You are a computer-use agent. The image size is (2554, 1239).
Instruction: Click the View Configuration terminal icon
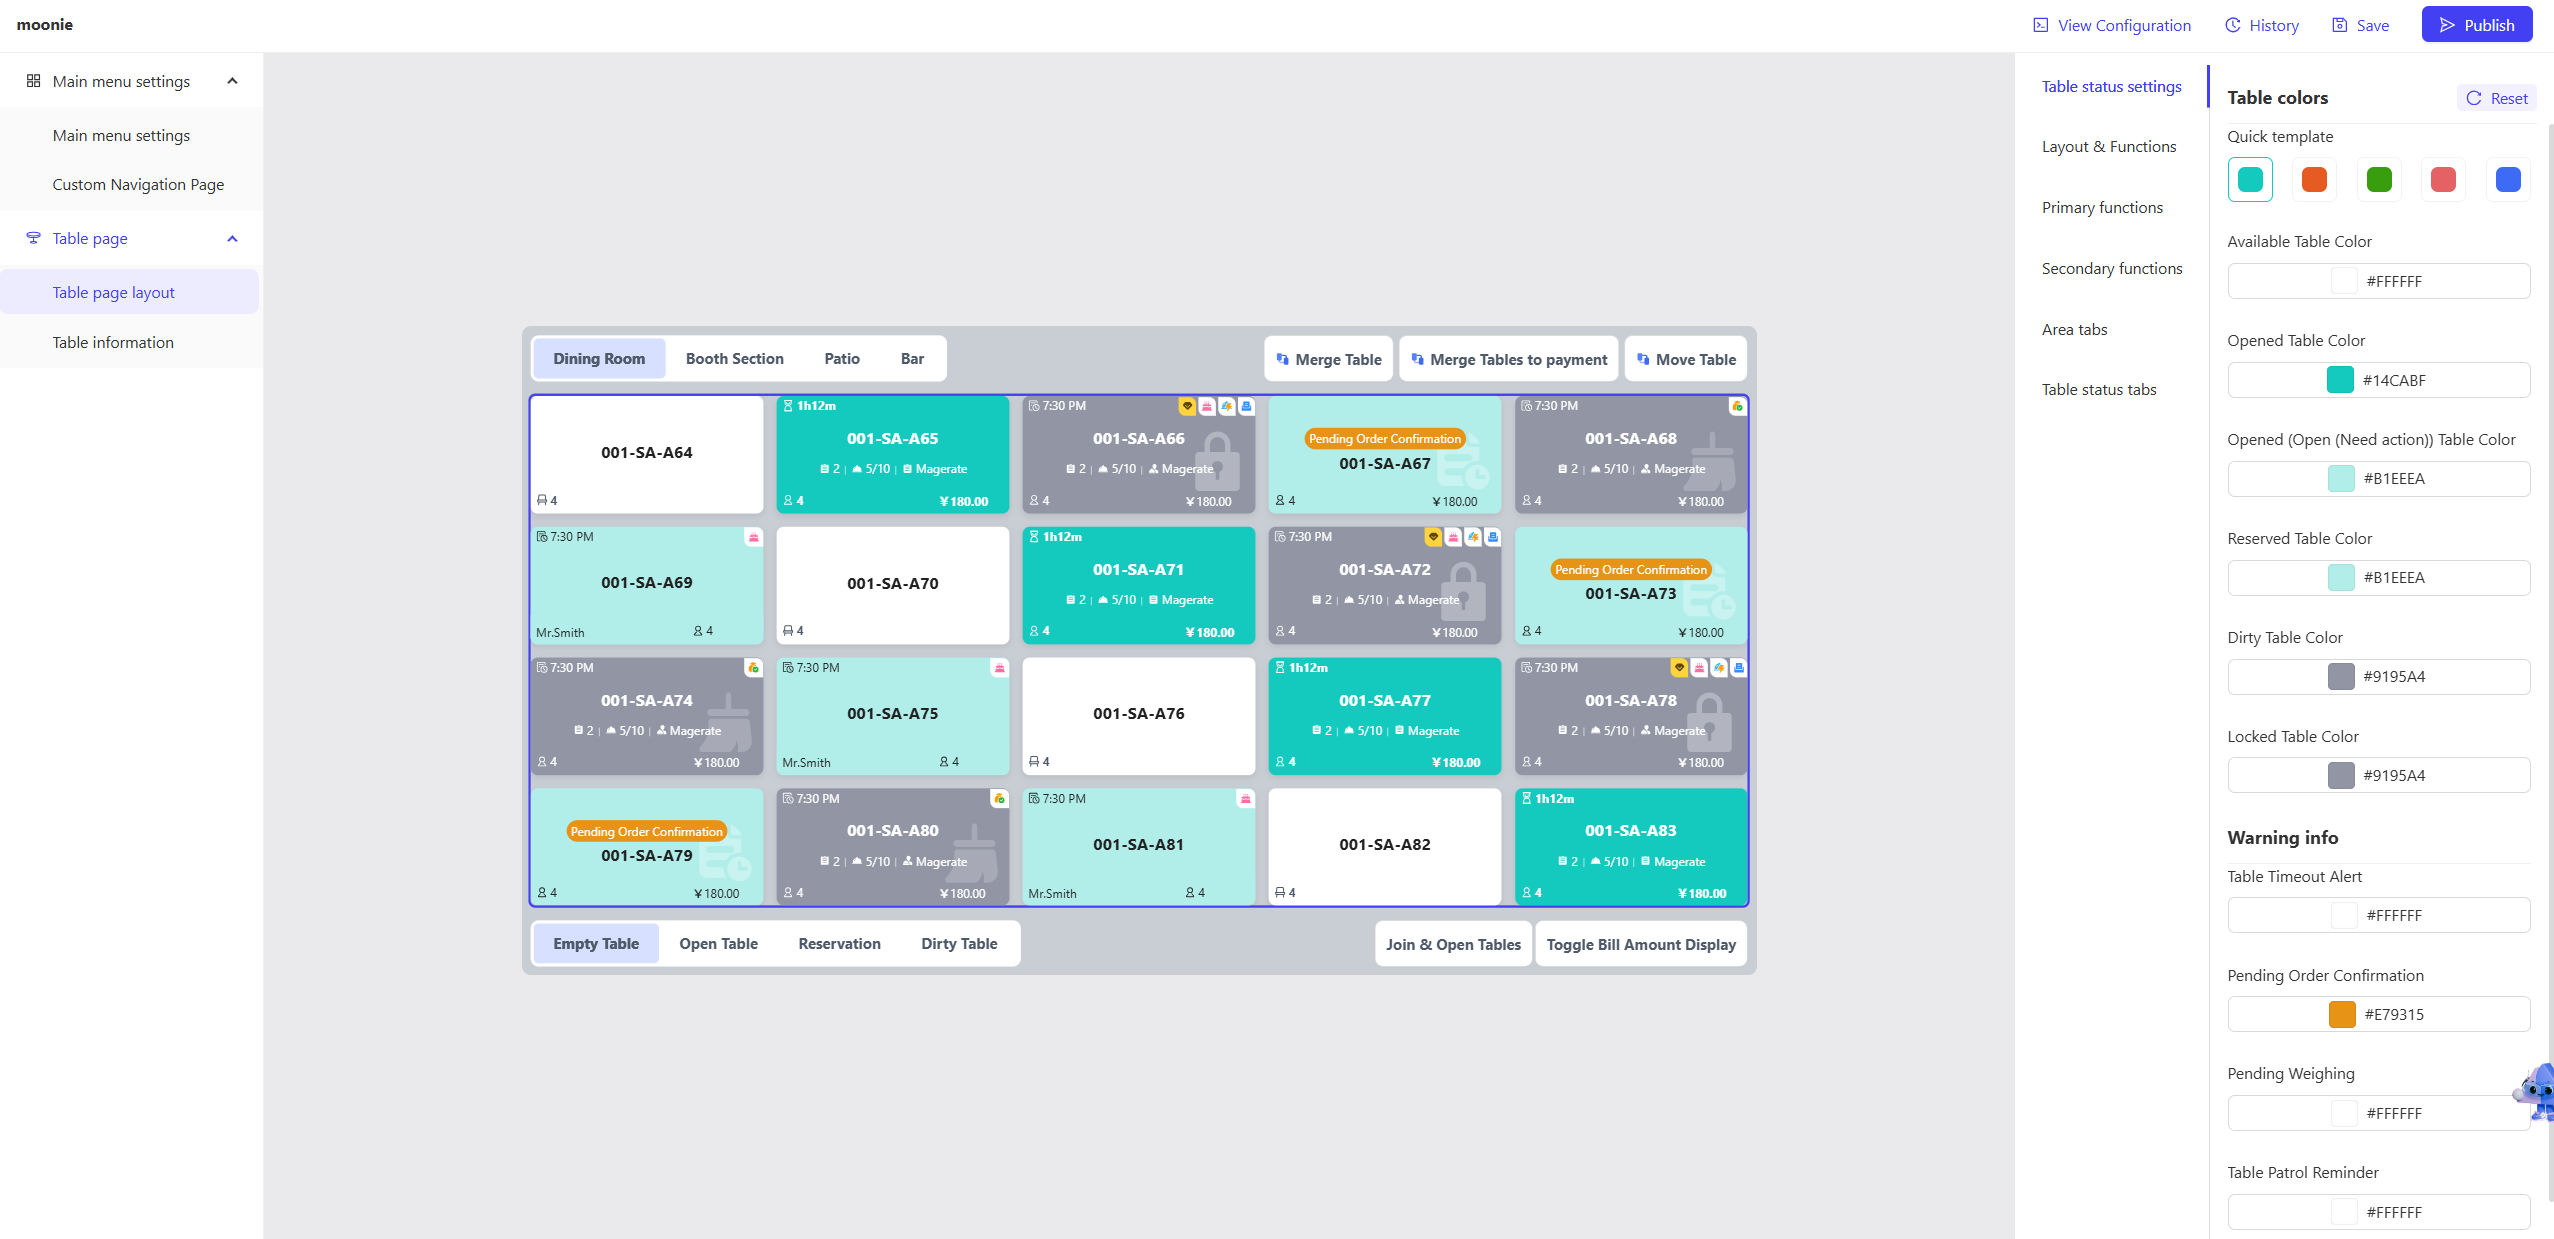point(2040,25)
